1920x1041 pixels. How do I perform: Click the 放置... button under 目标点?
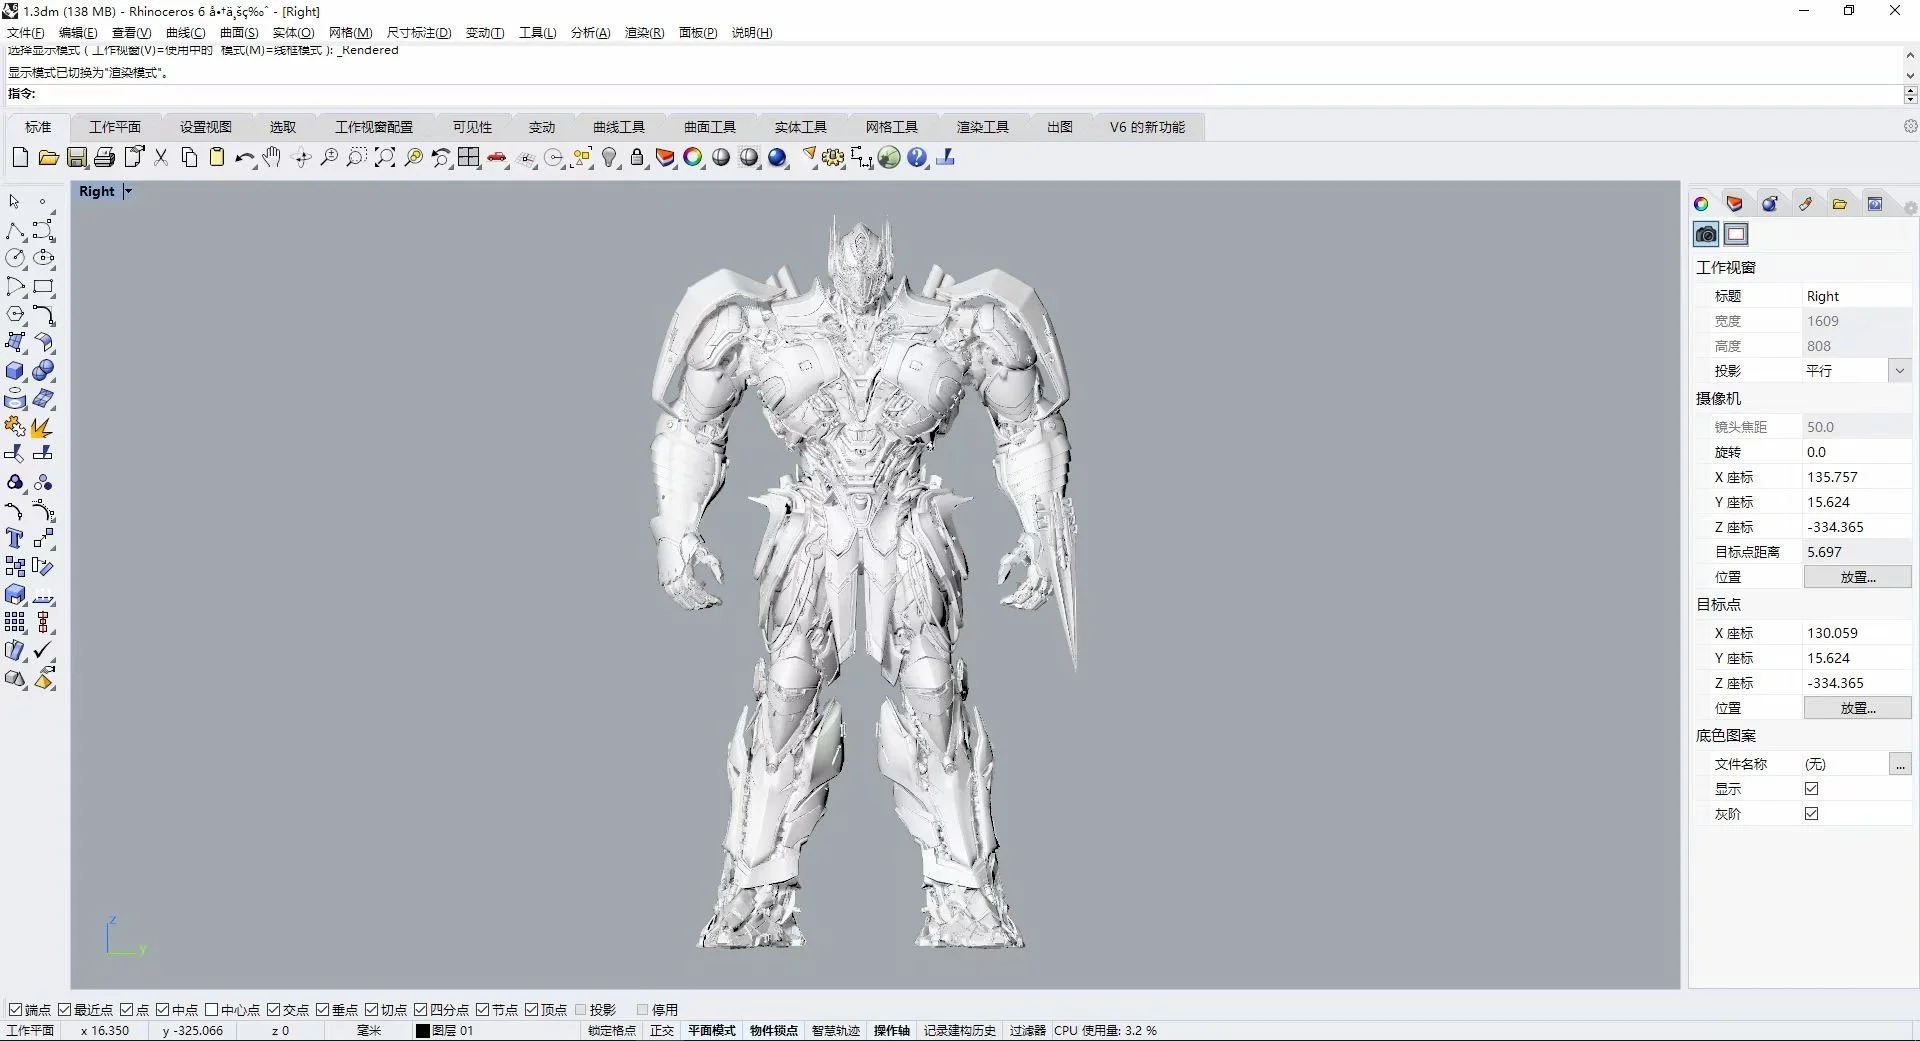[x=1857, y=708]
